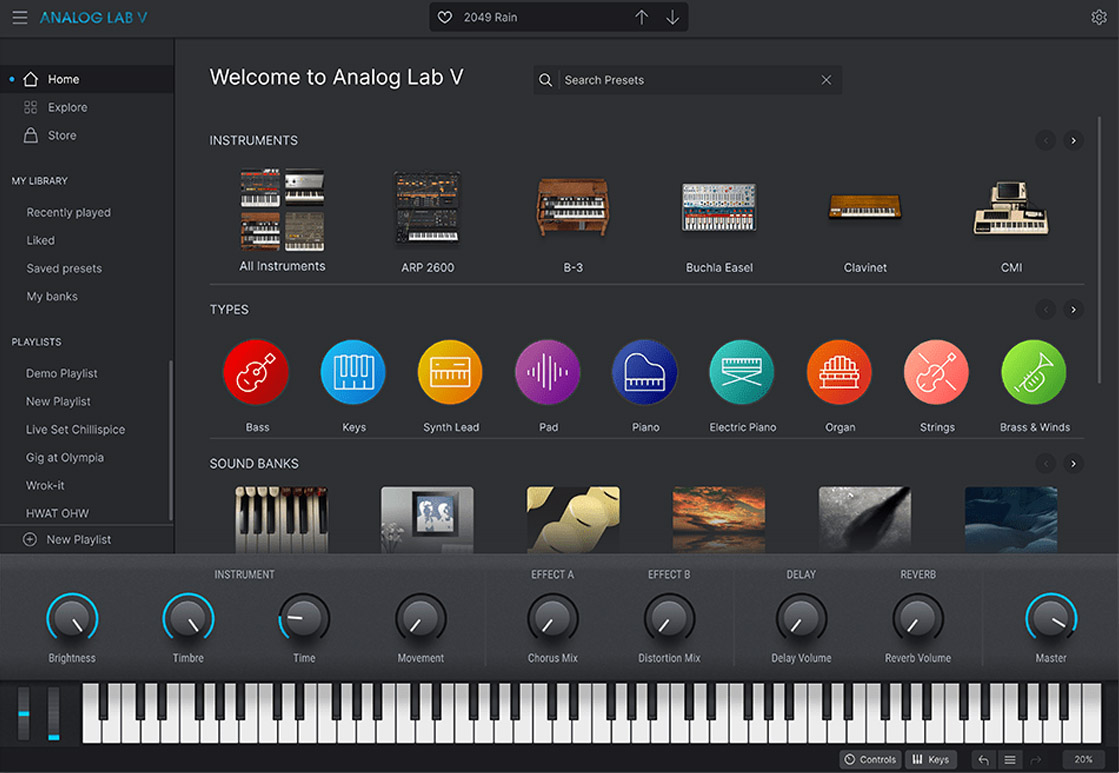1119x773 pixels.
Task: Click the Movement knob
Action: (x=421, y=619)
